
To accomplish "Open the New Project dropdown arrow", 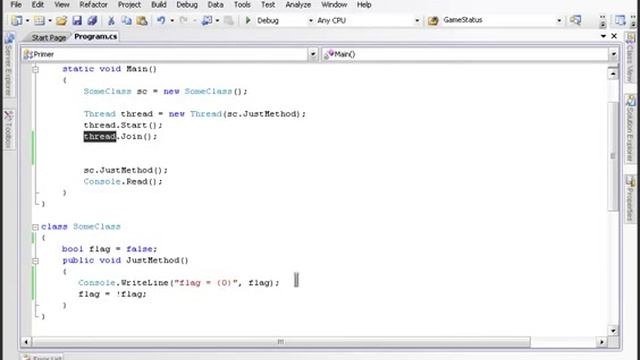I will click(27, 20).
